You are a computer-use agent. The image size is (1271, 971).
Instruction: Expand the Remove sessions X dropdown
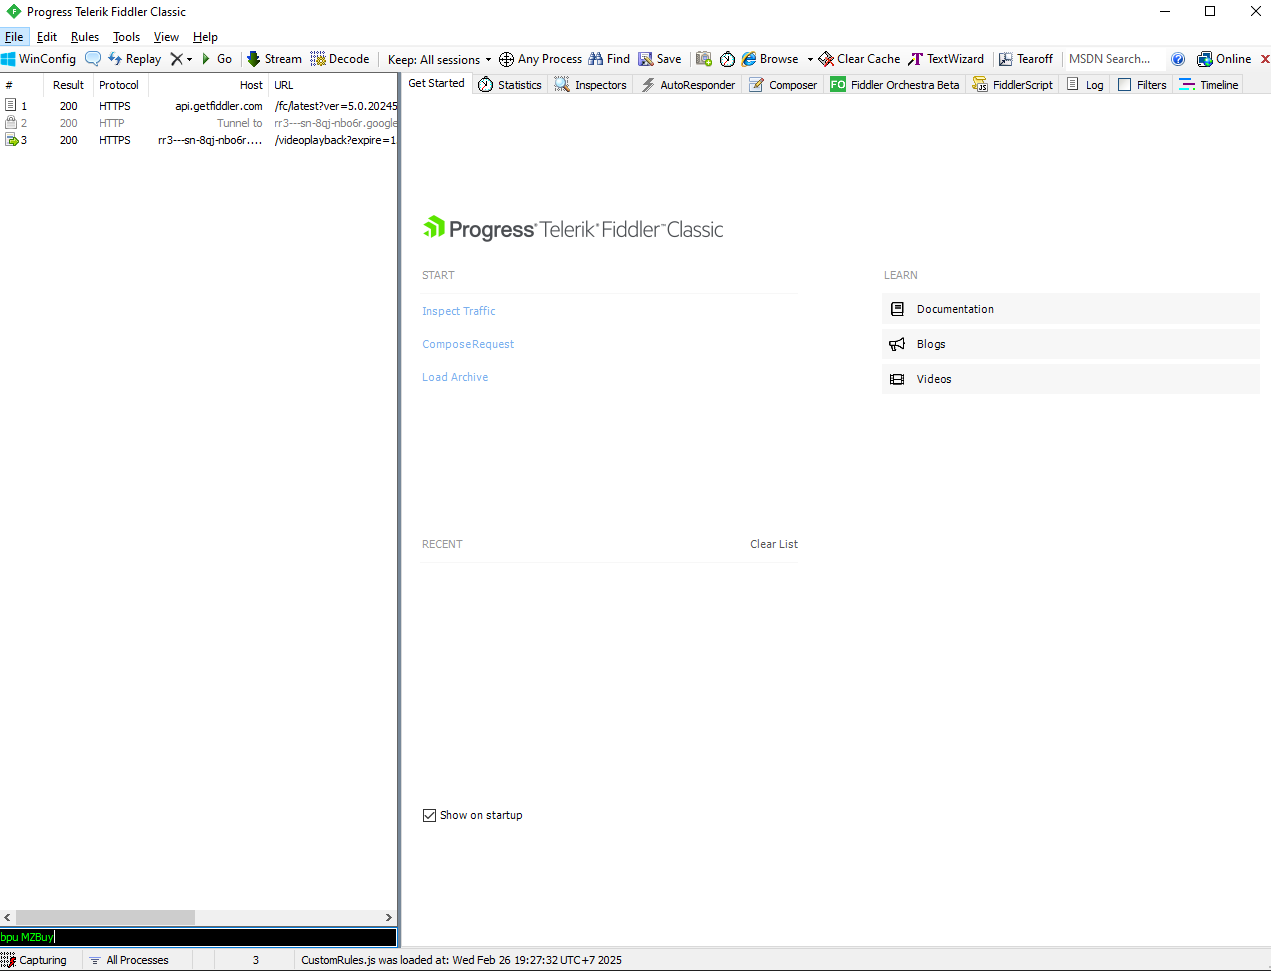(x=189, y=59)
